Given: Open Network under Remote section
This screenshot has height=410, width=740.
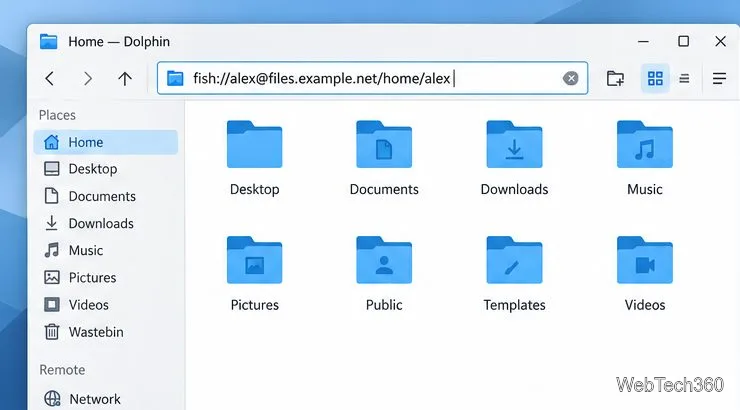Looking at the screenshot, I should coord(106,399).
